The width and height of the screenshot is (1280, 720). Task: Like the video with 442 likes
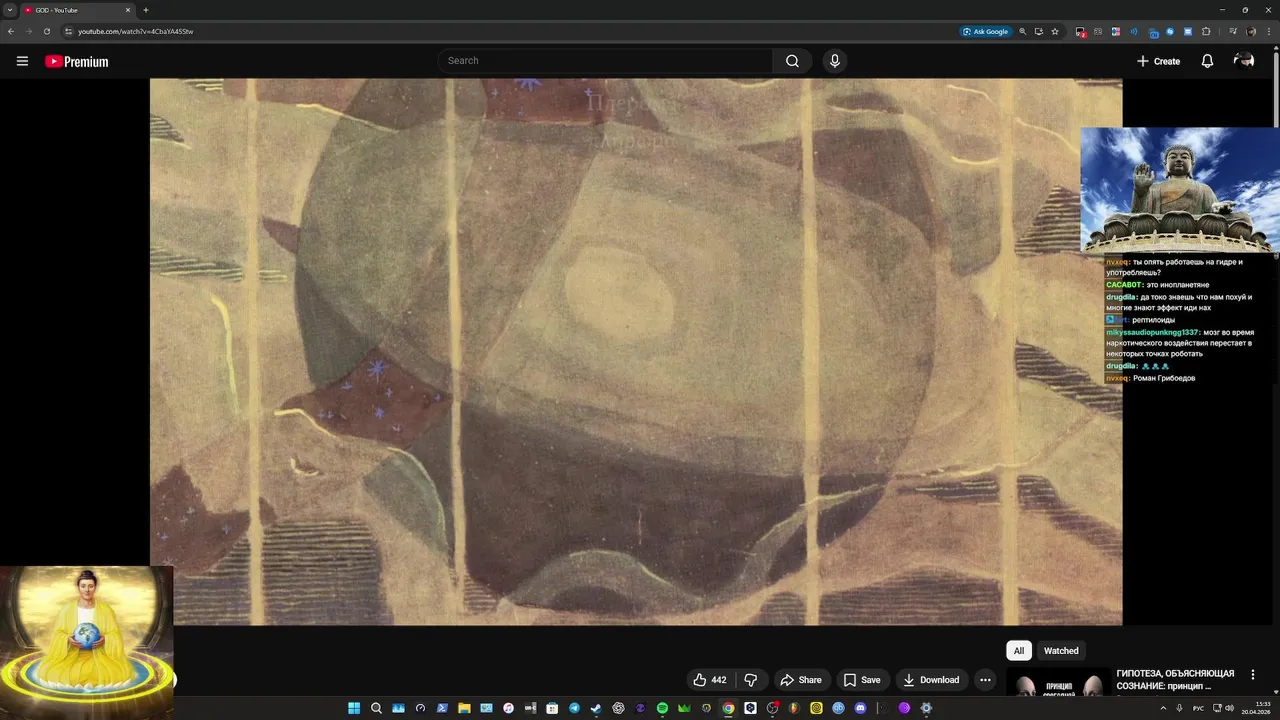[710, 680]
